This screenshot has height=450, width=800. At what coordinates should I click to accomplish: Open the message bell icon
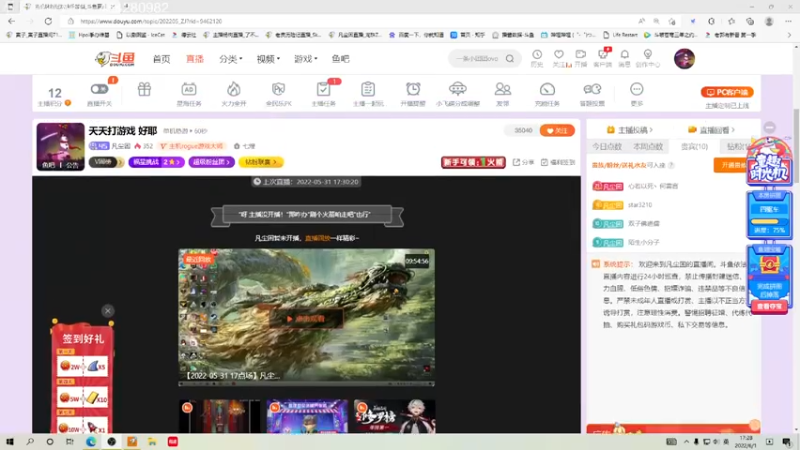point(624,54)
